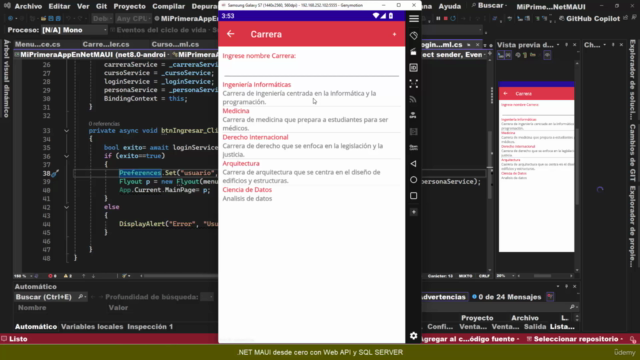Click Genymotion ID card widget icon
Viewport: 640px width, 360px height.
[413, 67]
